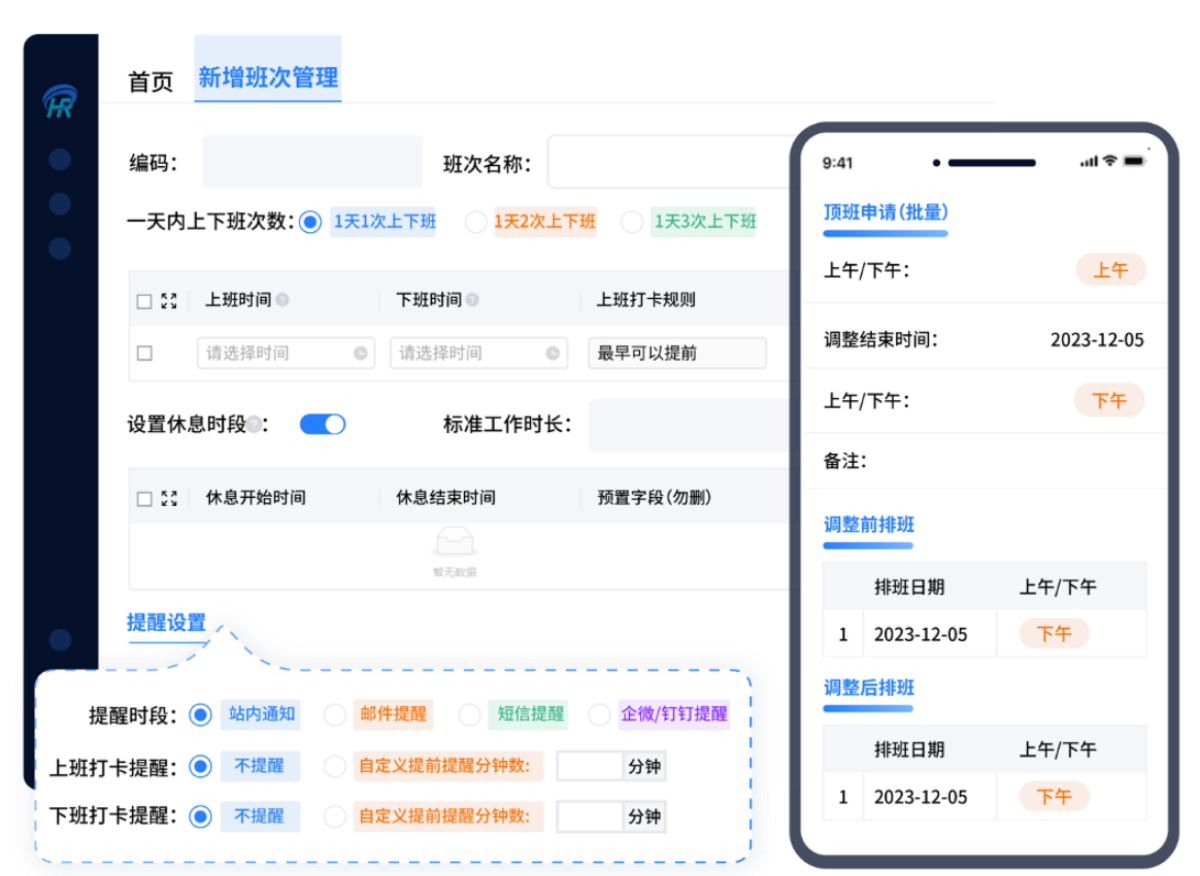Viewport: 1200px width, 876px height.
Task: Toggle the 设置休息时段 switch
Action: pos(322,425)
